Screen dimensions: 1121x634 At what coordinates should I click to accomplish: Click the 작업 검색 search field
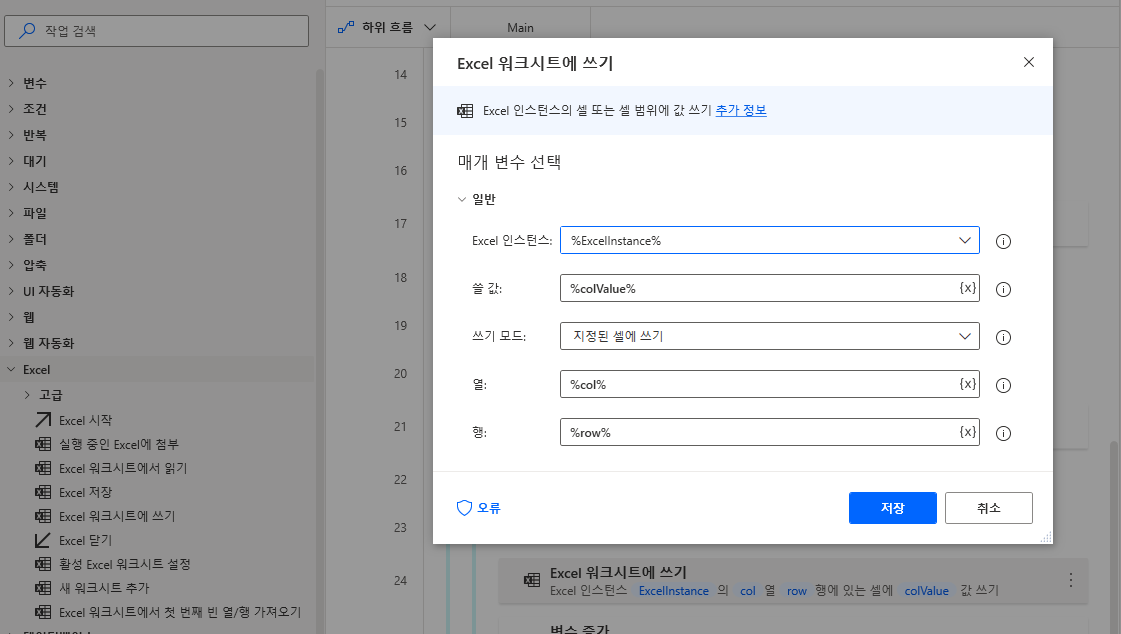(157, 31)
